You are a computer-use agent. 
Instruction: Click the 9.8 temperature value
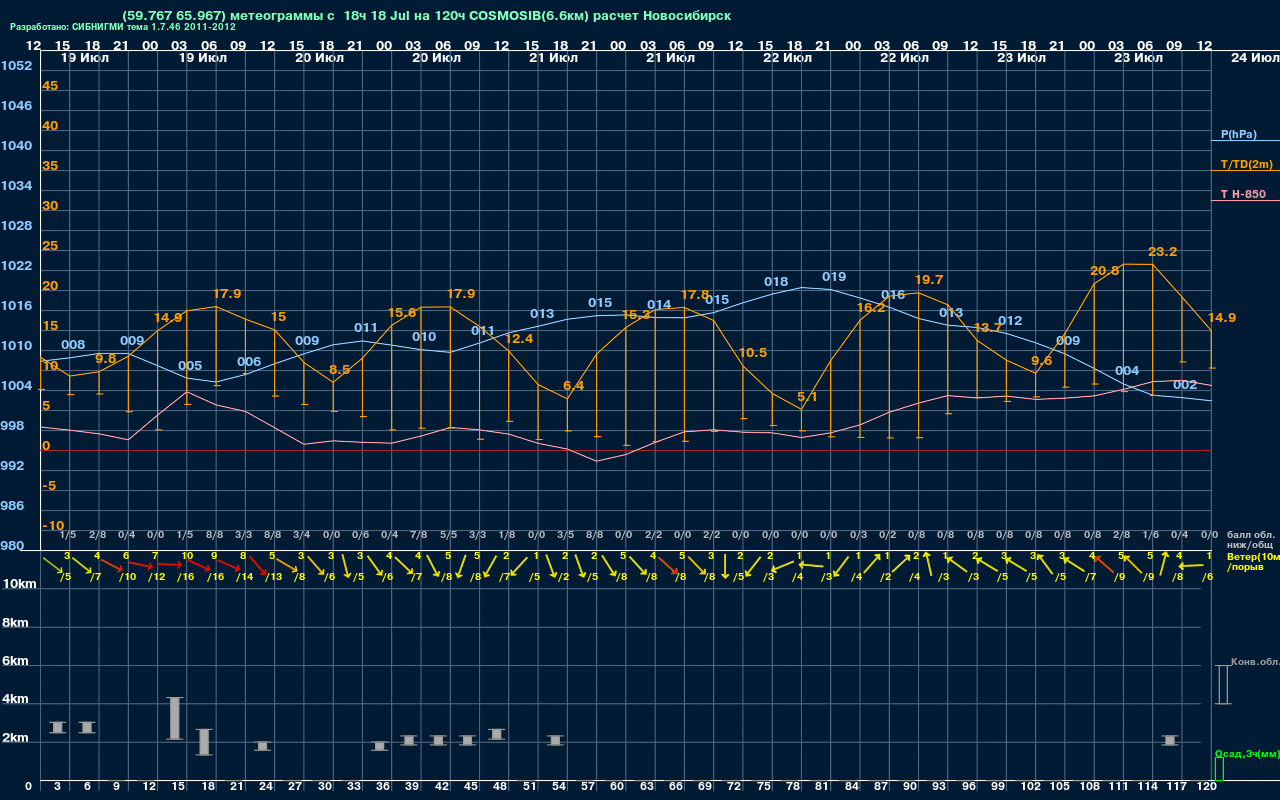pyautogui.click(x=106, y=359)
